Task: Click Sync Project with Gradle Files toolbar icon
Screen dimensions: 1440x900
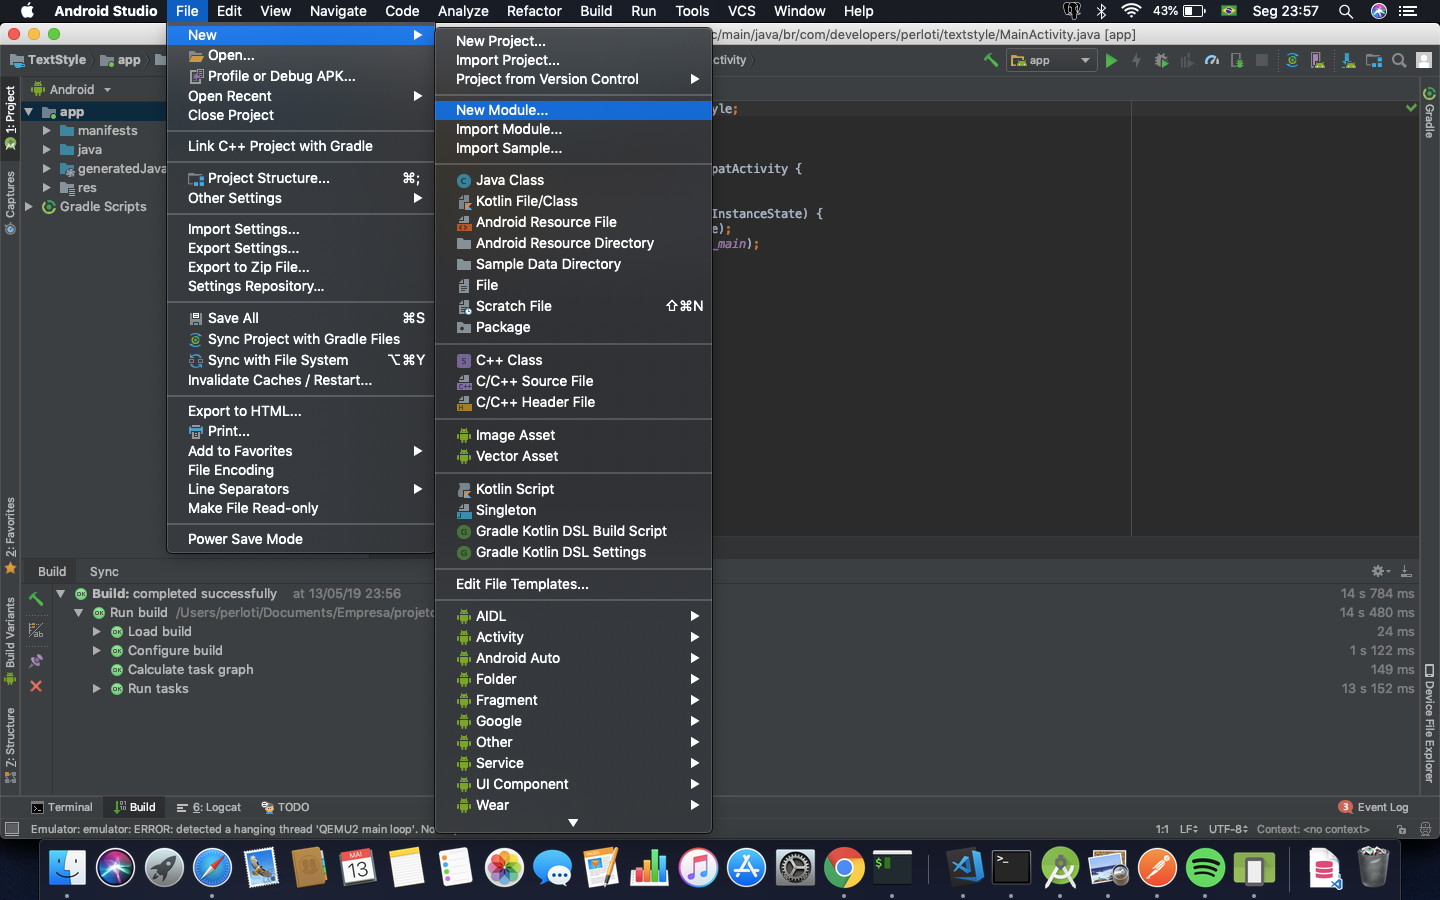Action: click(x=1292, y=61)
